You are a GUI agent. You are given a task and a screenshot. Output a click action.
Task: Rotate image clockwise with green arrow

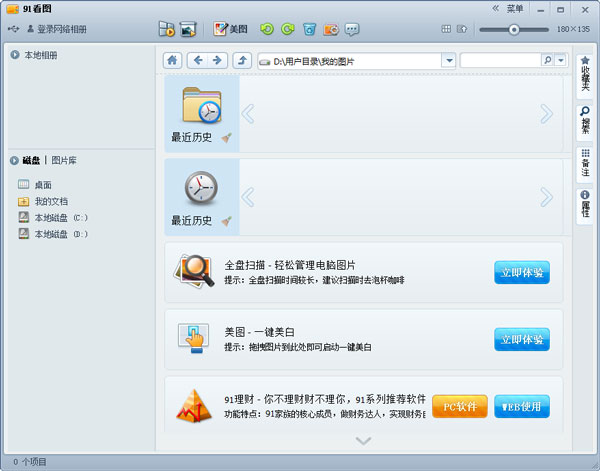(x=288, y=29)
